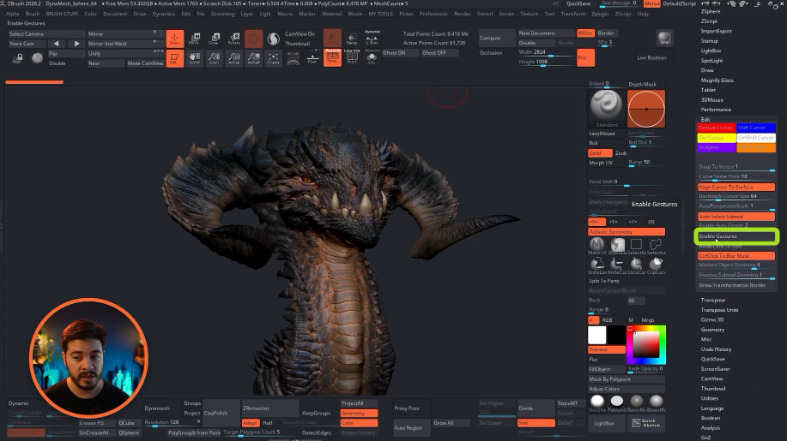
Task: Select the white main color swatch
Action: tap(597, 335)
